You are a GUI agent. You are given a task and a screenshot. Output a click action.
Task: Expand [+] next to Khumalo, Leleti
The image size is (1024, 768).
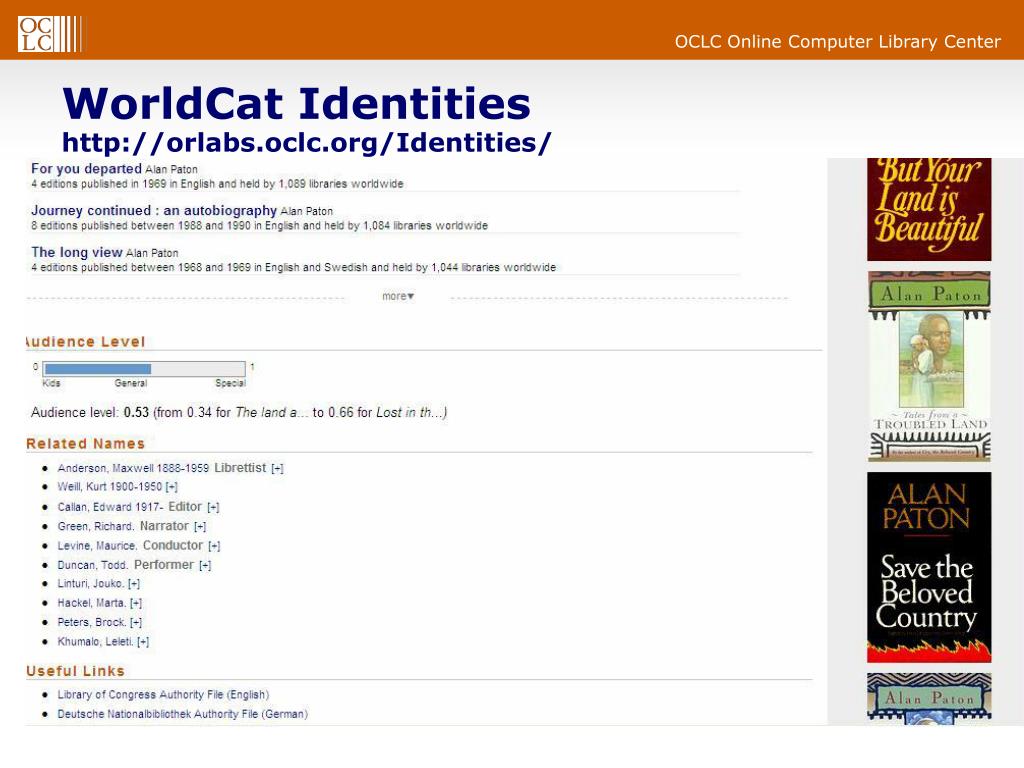[x=143, y=641]
